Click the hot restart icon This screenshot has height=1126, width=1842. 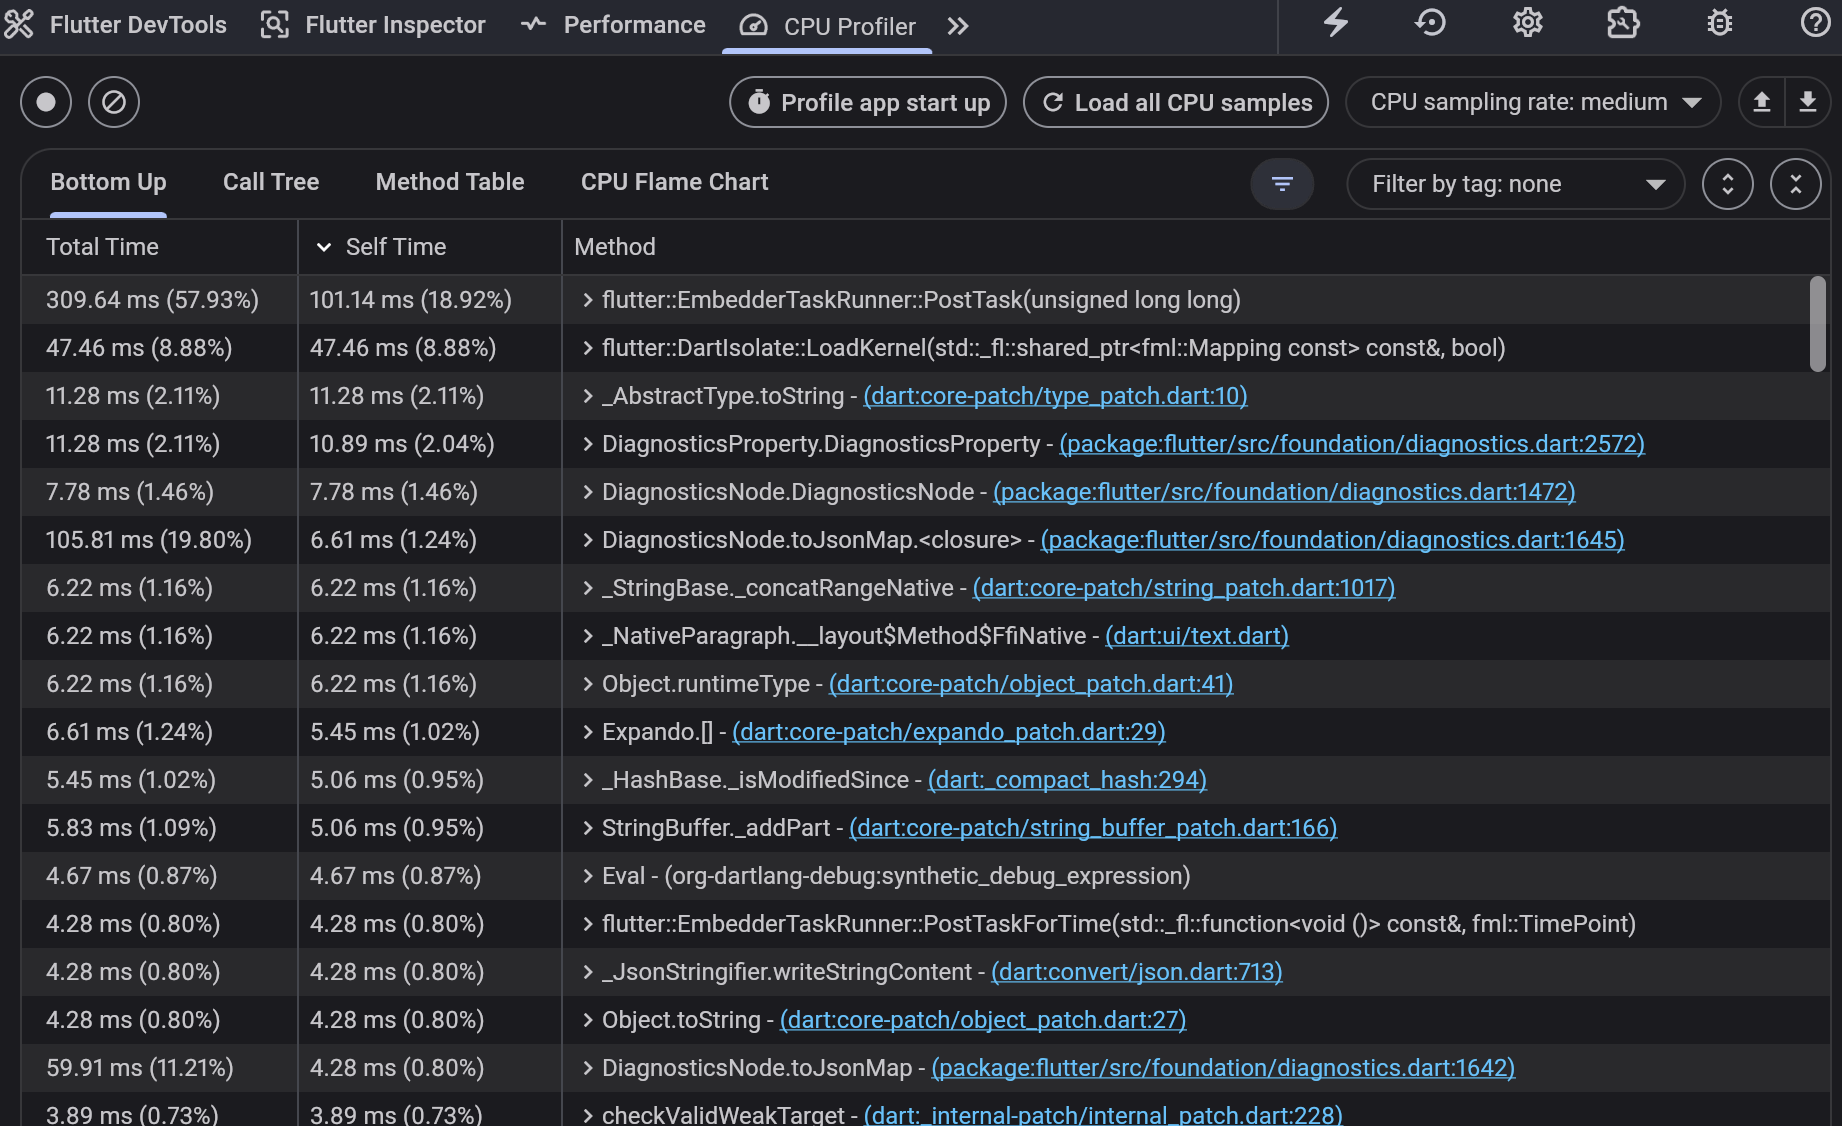click(1430, 23)
